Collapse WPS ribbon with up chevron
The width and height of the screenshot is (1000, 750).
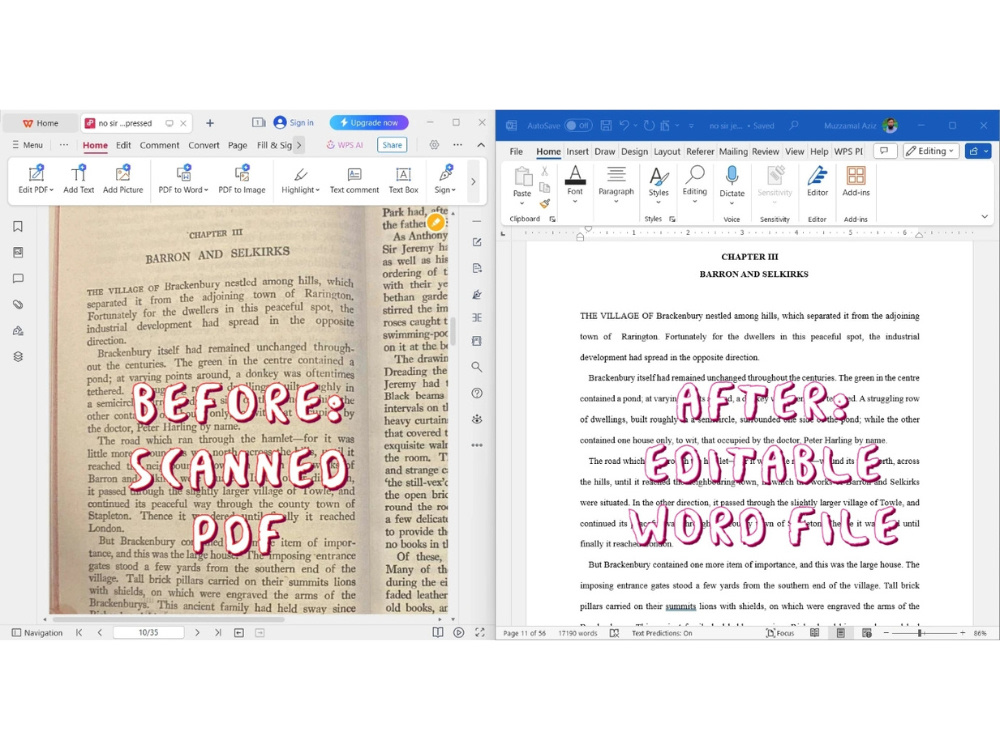481,145
